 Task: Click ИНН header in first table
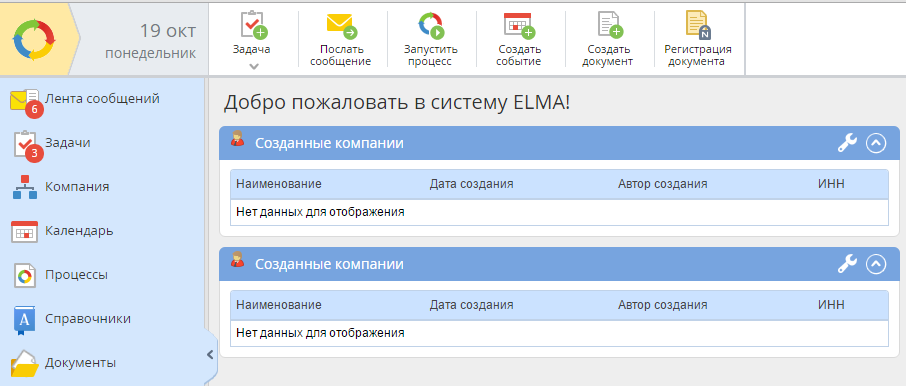[831, 184]
